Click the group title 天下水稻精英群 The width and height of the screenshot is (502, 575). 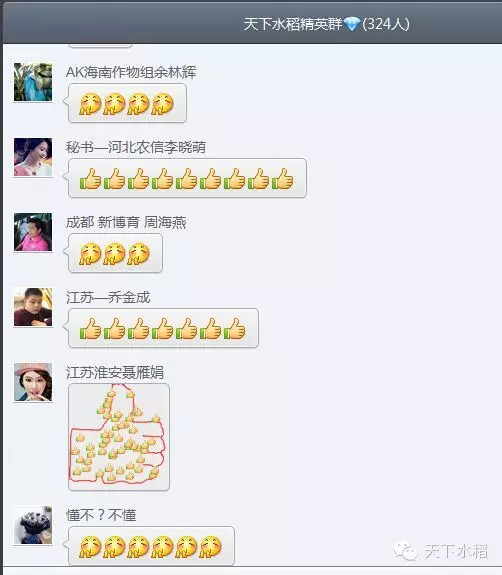pyautogui.click(x=293, y=25)
